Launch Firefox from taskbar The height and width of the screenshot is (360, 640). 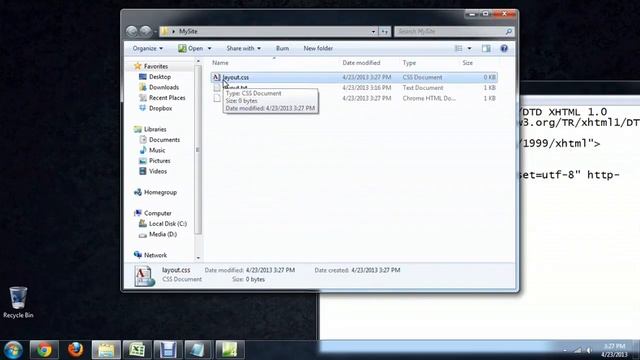coord(75,350)
